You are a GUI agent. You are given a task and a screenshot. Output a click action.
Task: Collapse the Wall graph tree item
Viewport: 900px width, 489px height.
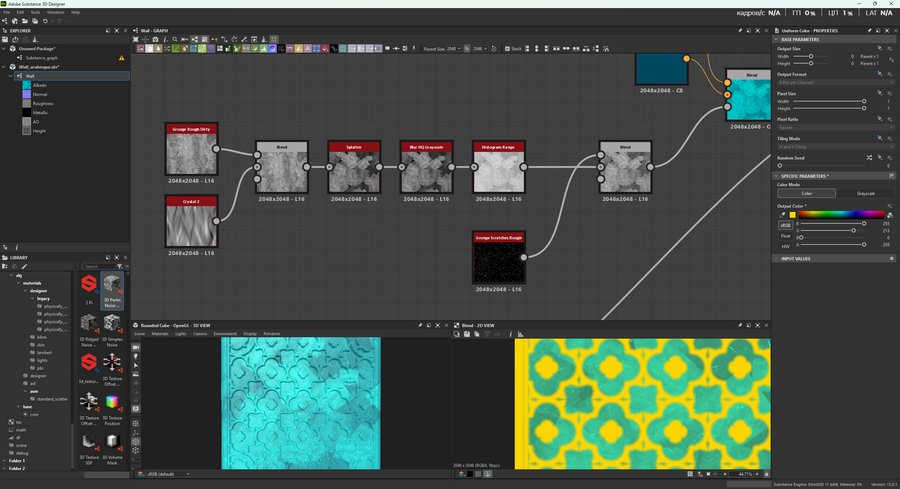(11, 76)
